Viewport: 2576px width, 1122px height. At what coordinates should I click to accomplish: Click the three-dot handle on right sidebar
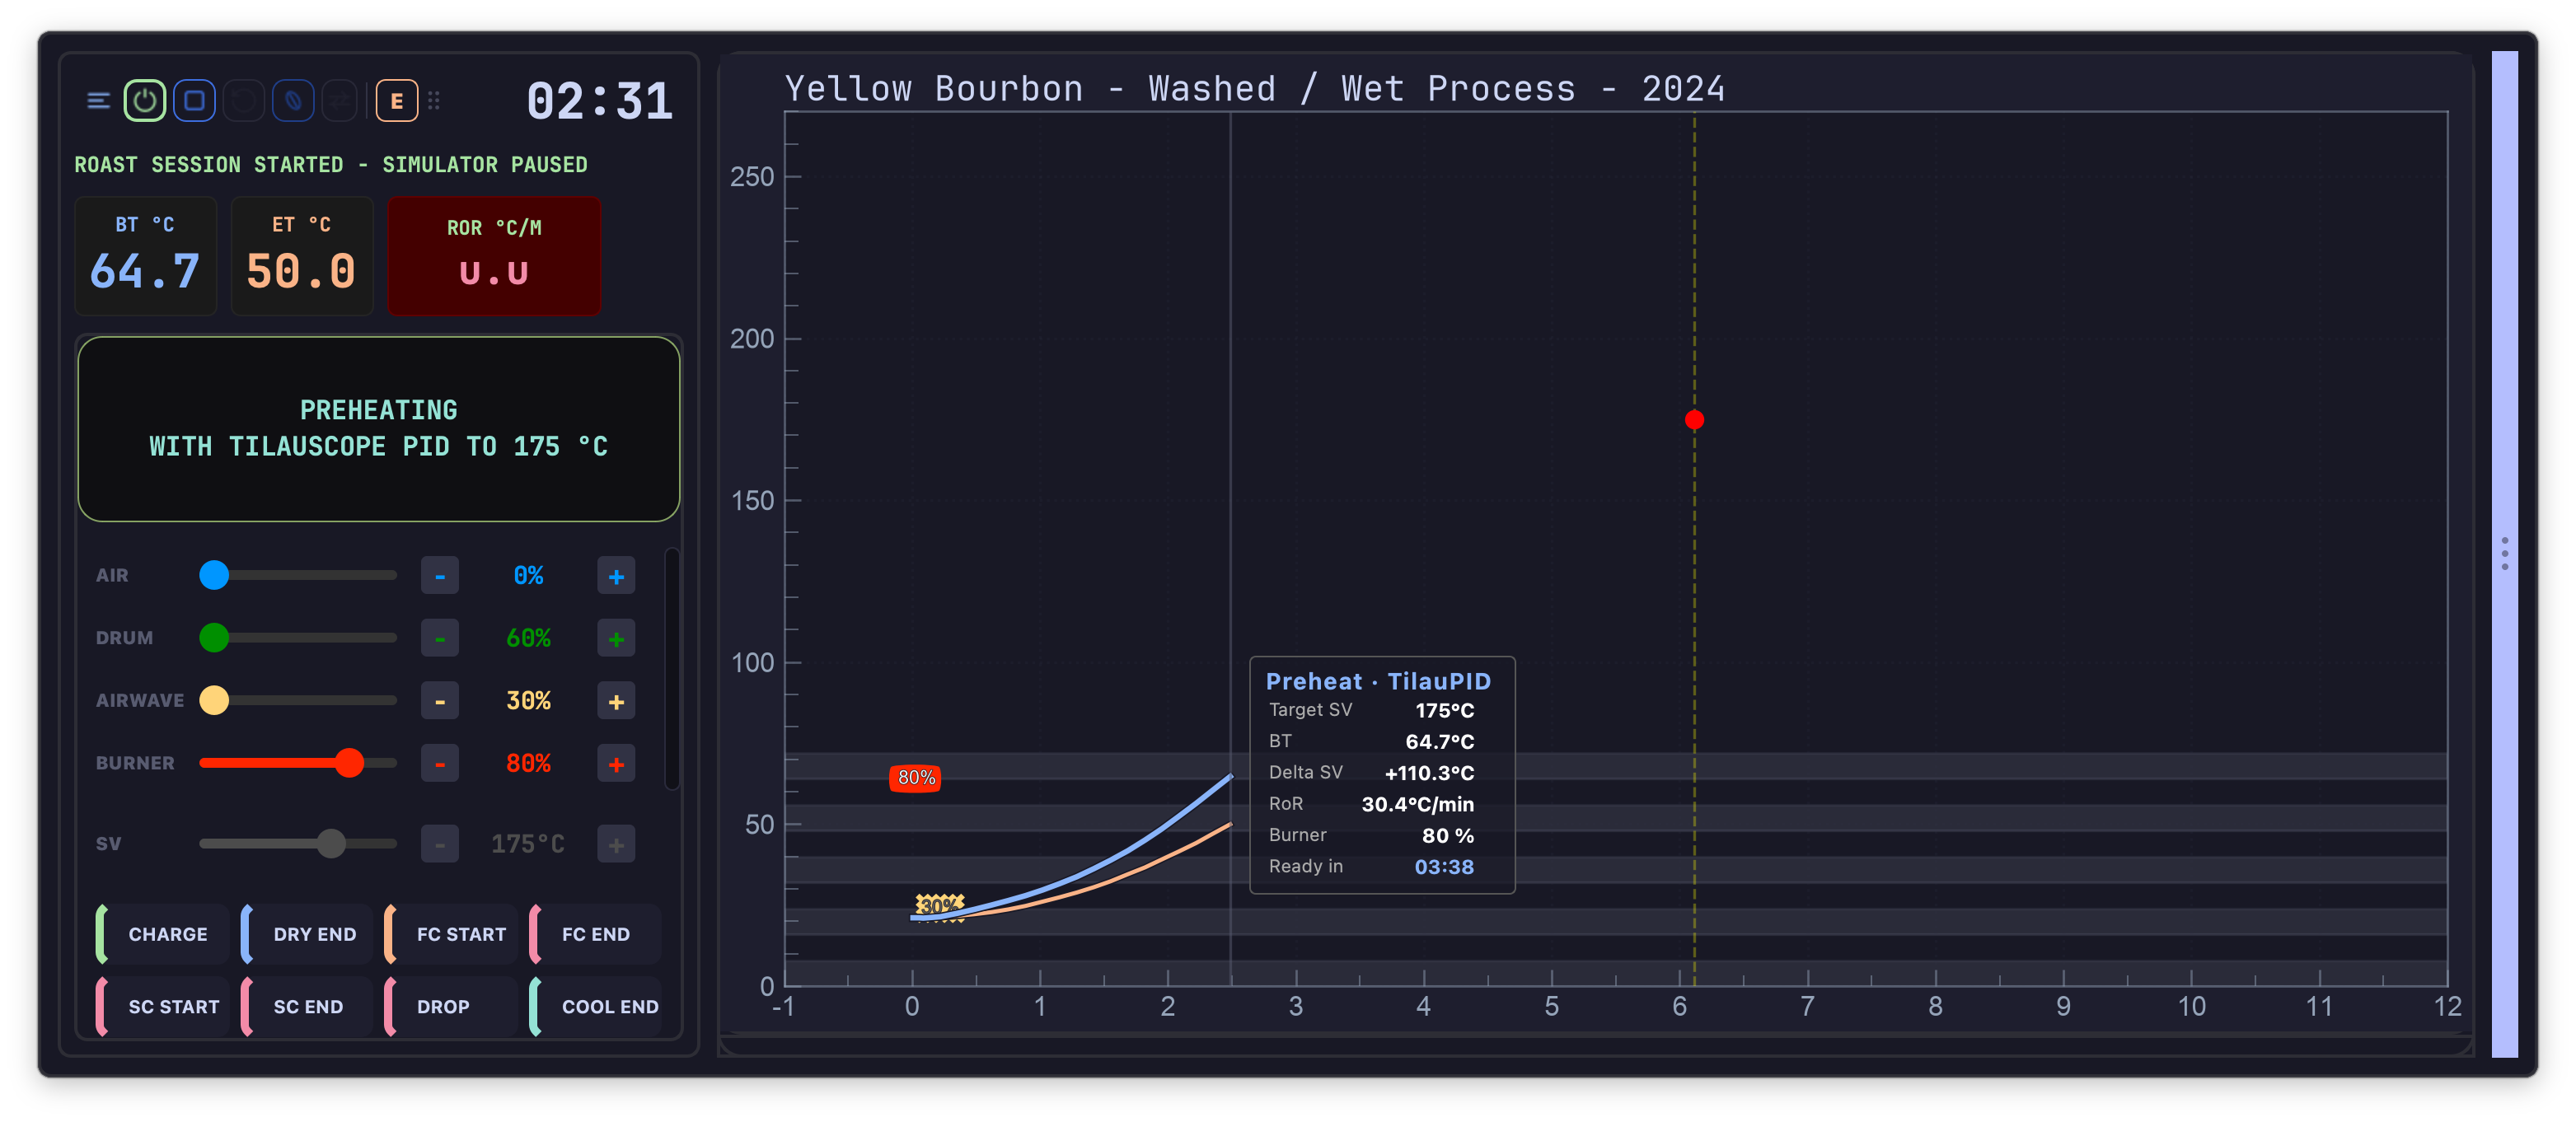coord(2504,554)
